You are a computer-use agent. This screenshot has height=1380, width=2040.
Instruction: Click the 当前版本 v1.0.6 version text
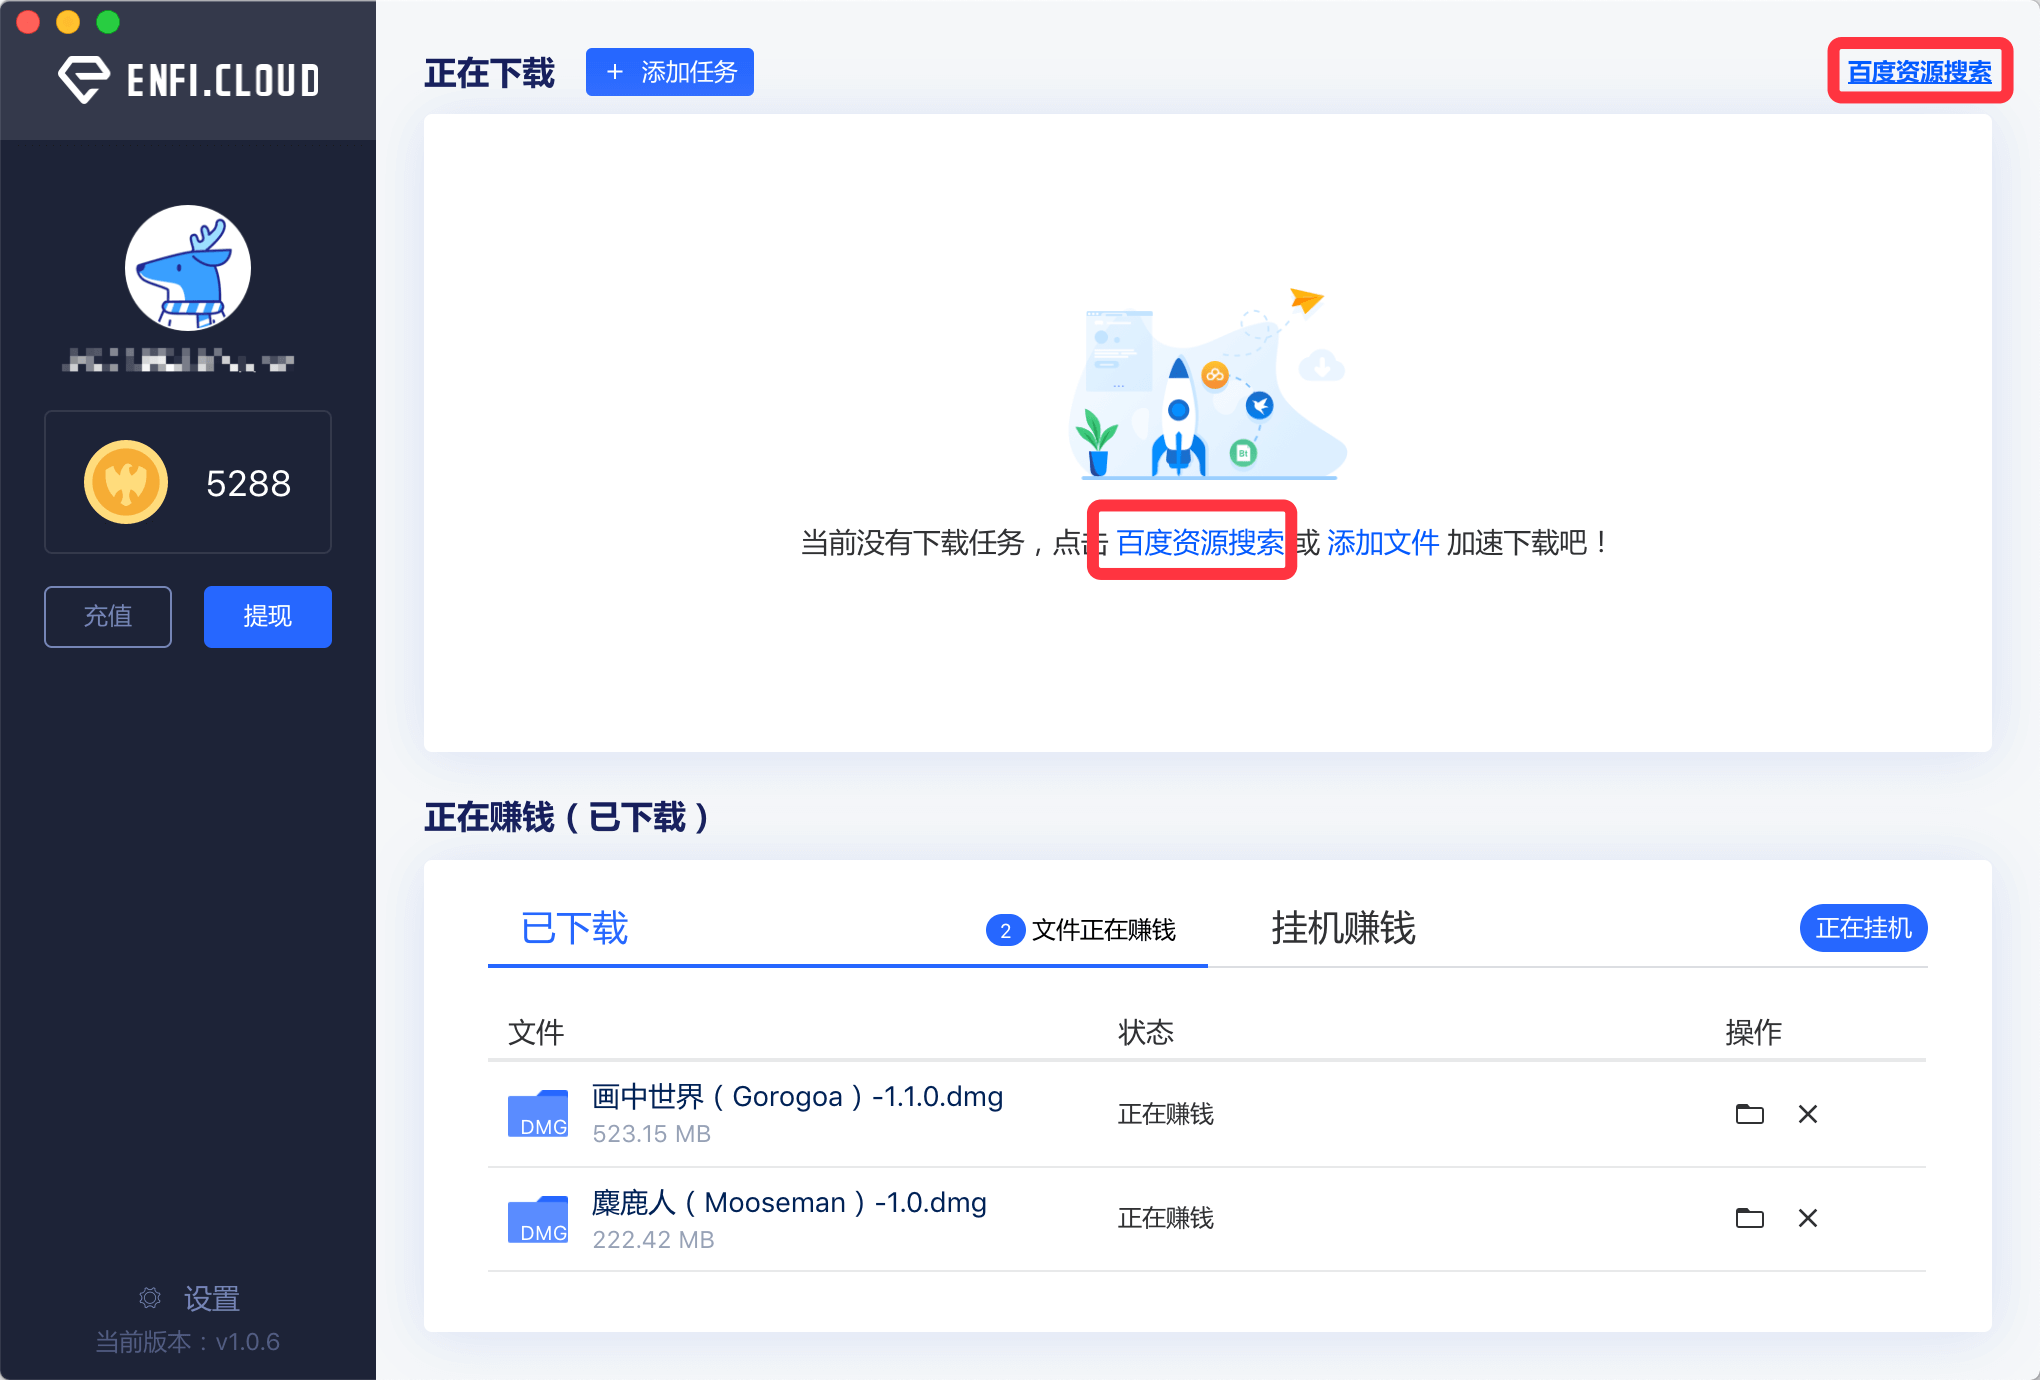(188, 1342)
